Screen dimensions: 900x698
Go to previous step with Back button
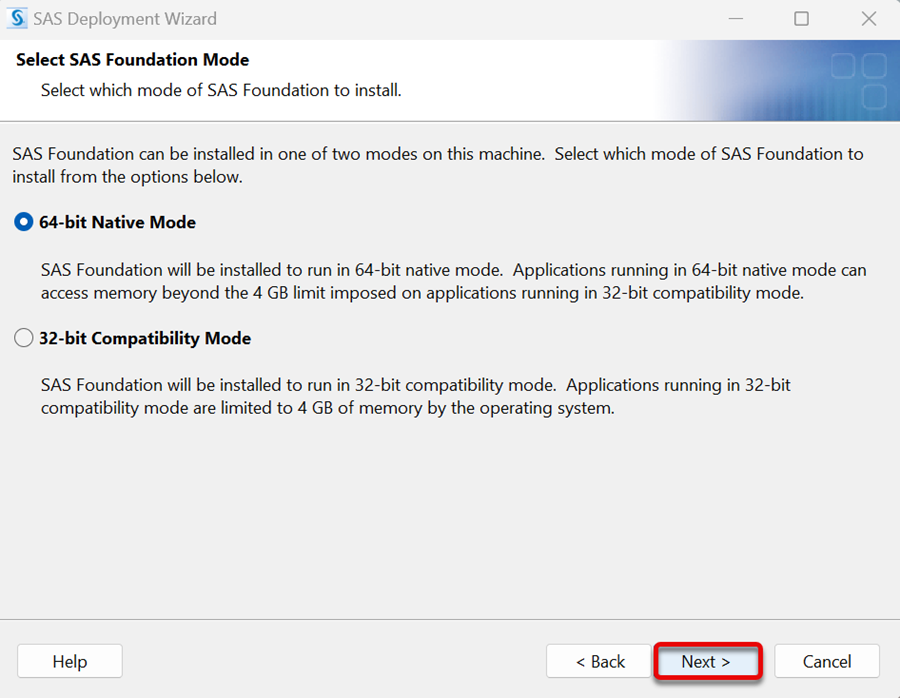599,661
